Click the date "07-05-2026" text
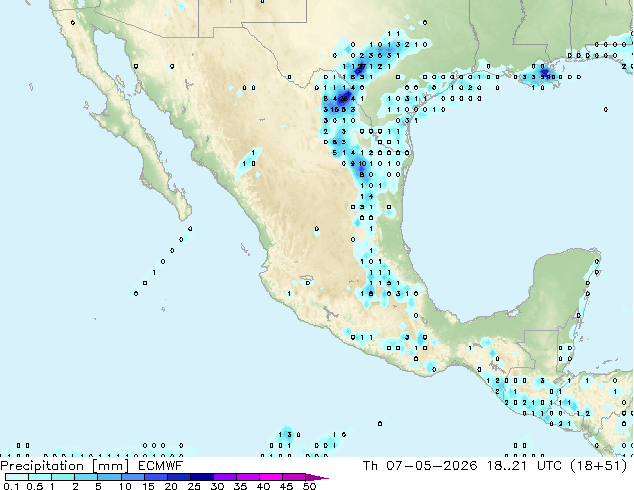Image resolution: width=634 pixels, height=490 pixels. pyautogui.click(x=432, y=466)
